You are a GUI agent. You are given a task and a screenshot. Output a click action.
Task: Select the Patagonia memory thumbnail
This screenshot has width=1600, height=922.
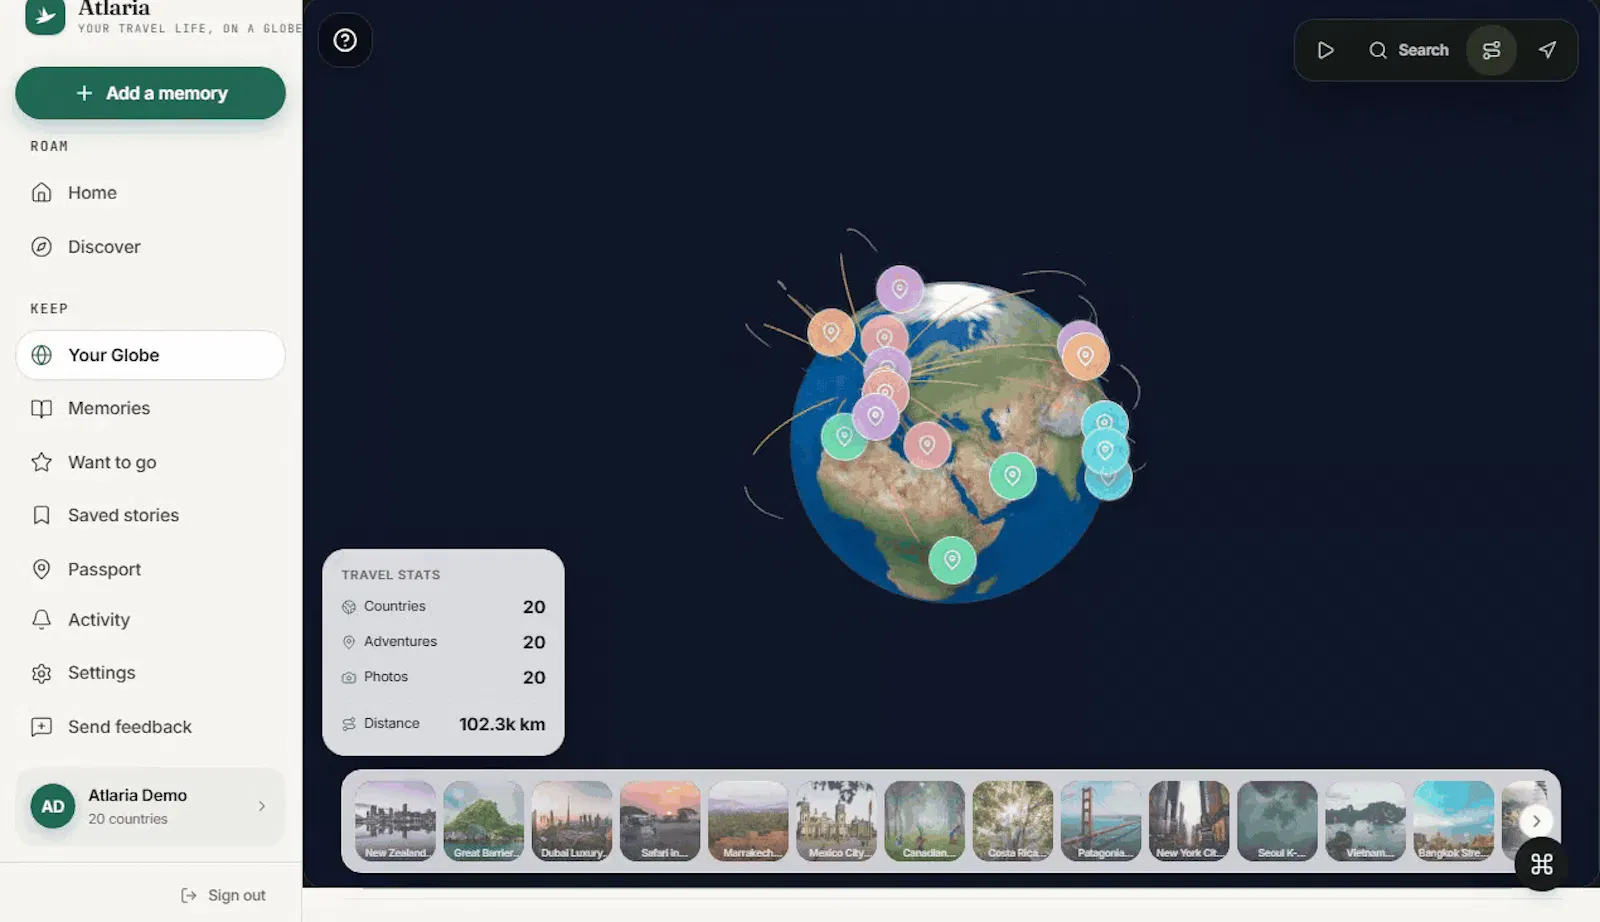tap(1101, 821)
